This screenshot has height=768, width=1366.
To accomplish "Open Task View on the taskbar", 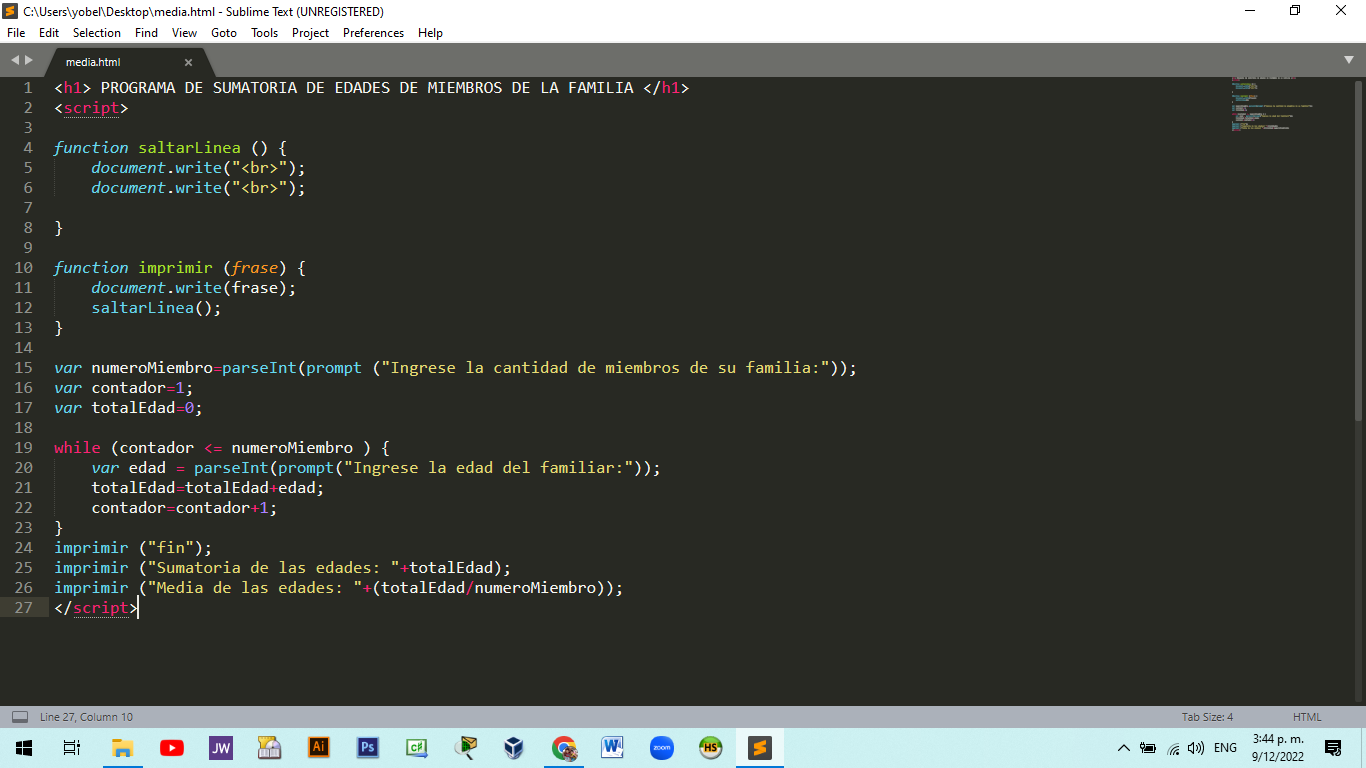I will [x=72, y=747].
